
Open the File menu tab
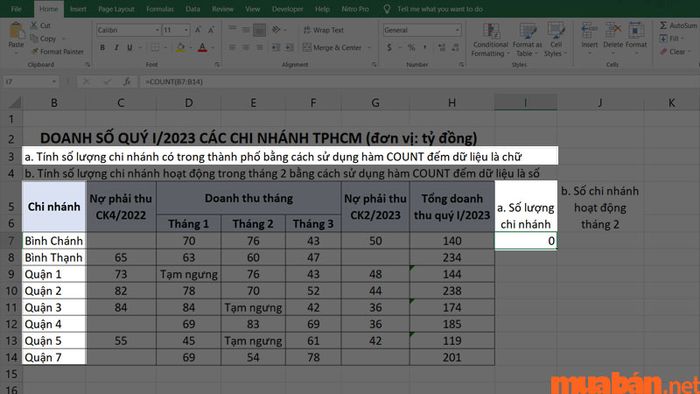16,9
